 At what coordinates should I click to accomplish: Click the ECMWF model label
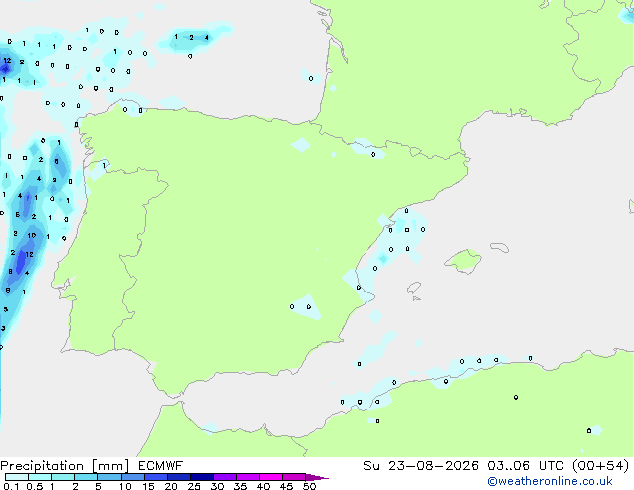click(x=161, y=466)
